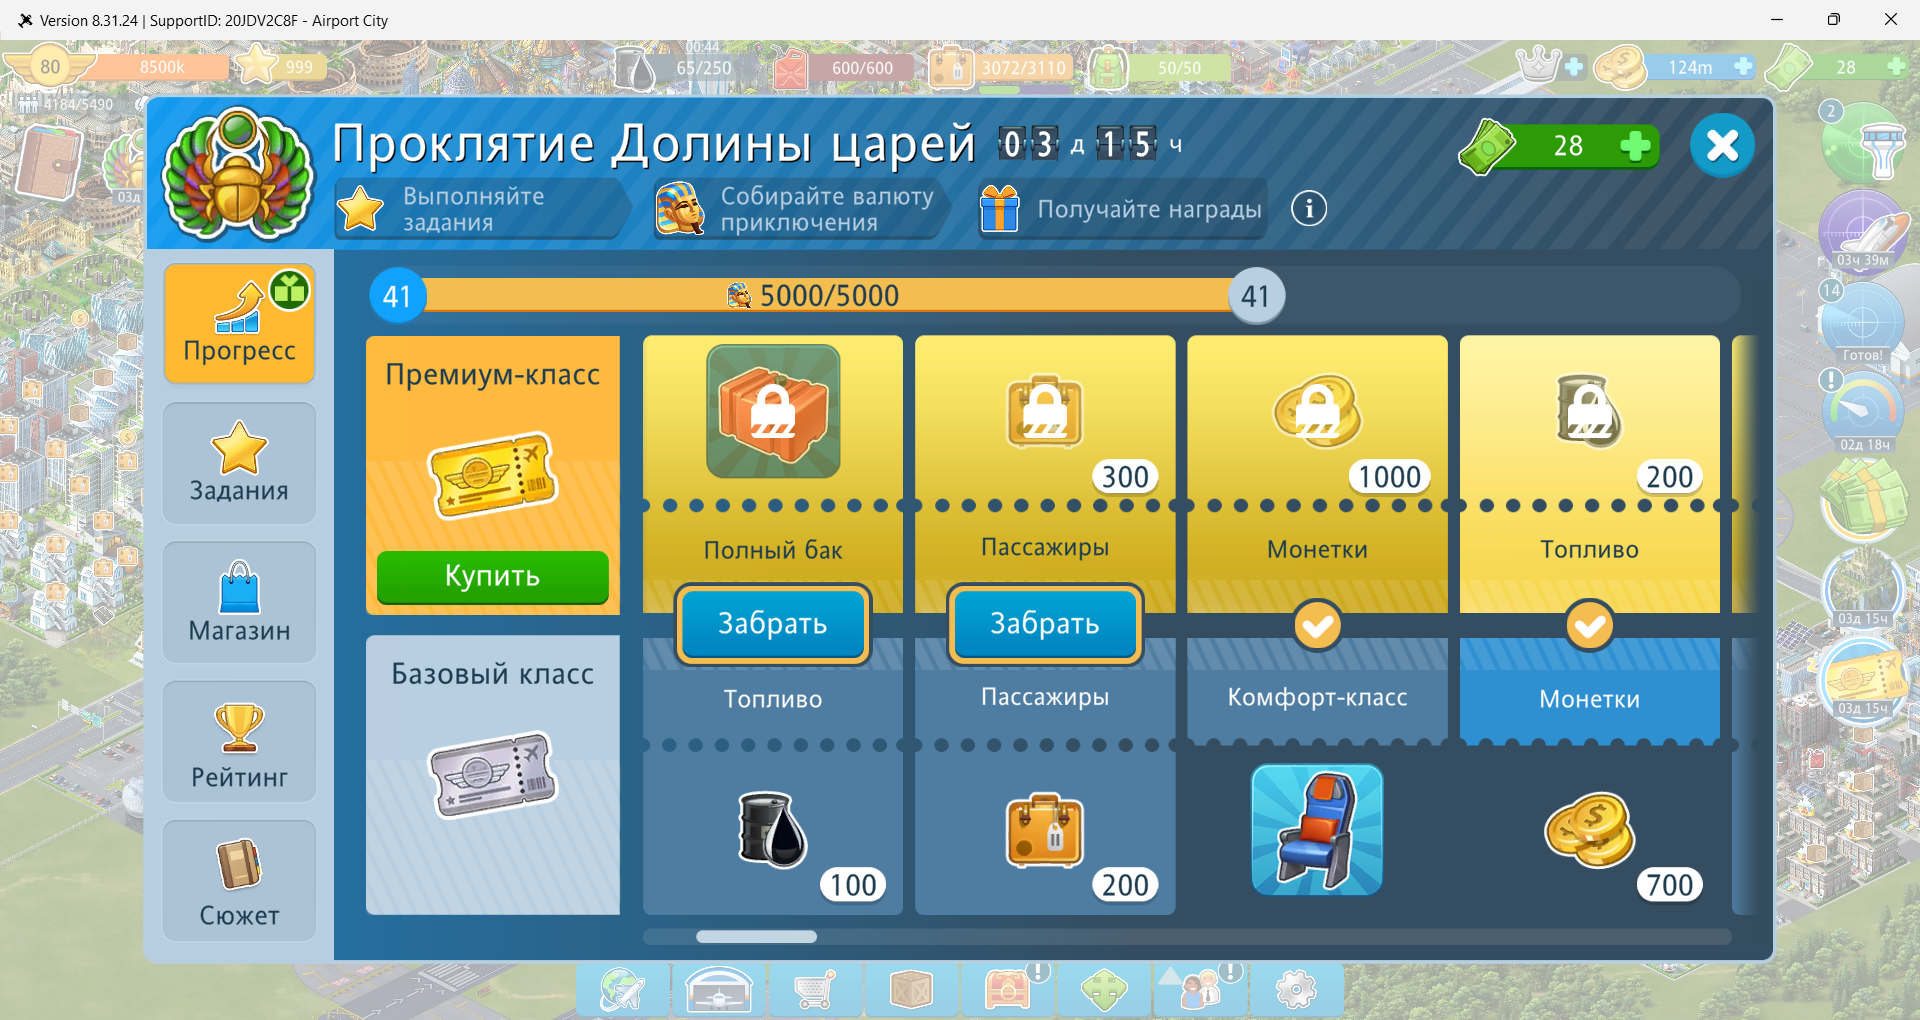The image size is (1920, 1020).
Task: Add banknotes with top bar green plus
Action: 1896,66
